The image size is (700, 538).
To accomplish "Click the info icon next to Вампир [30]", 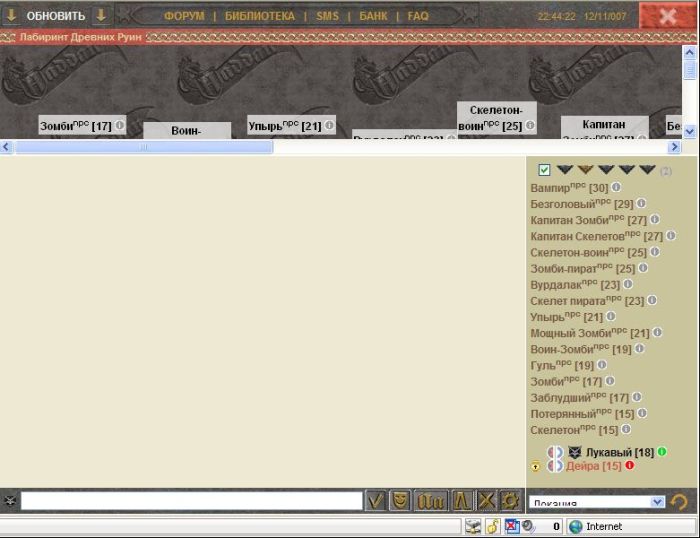I will tap(616, 187).
